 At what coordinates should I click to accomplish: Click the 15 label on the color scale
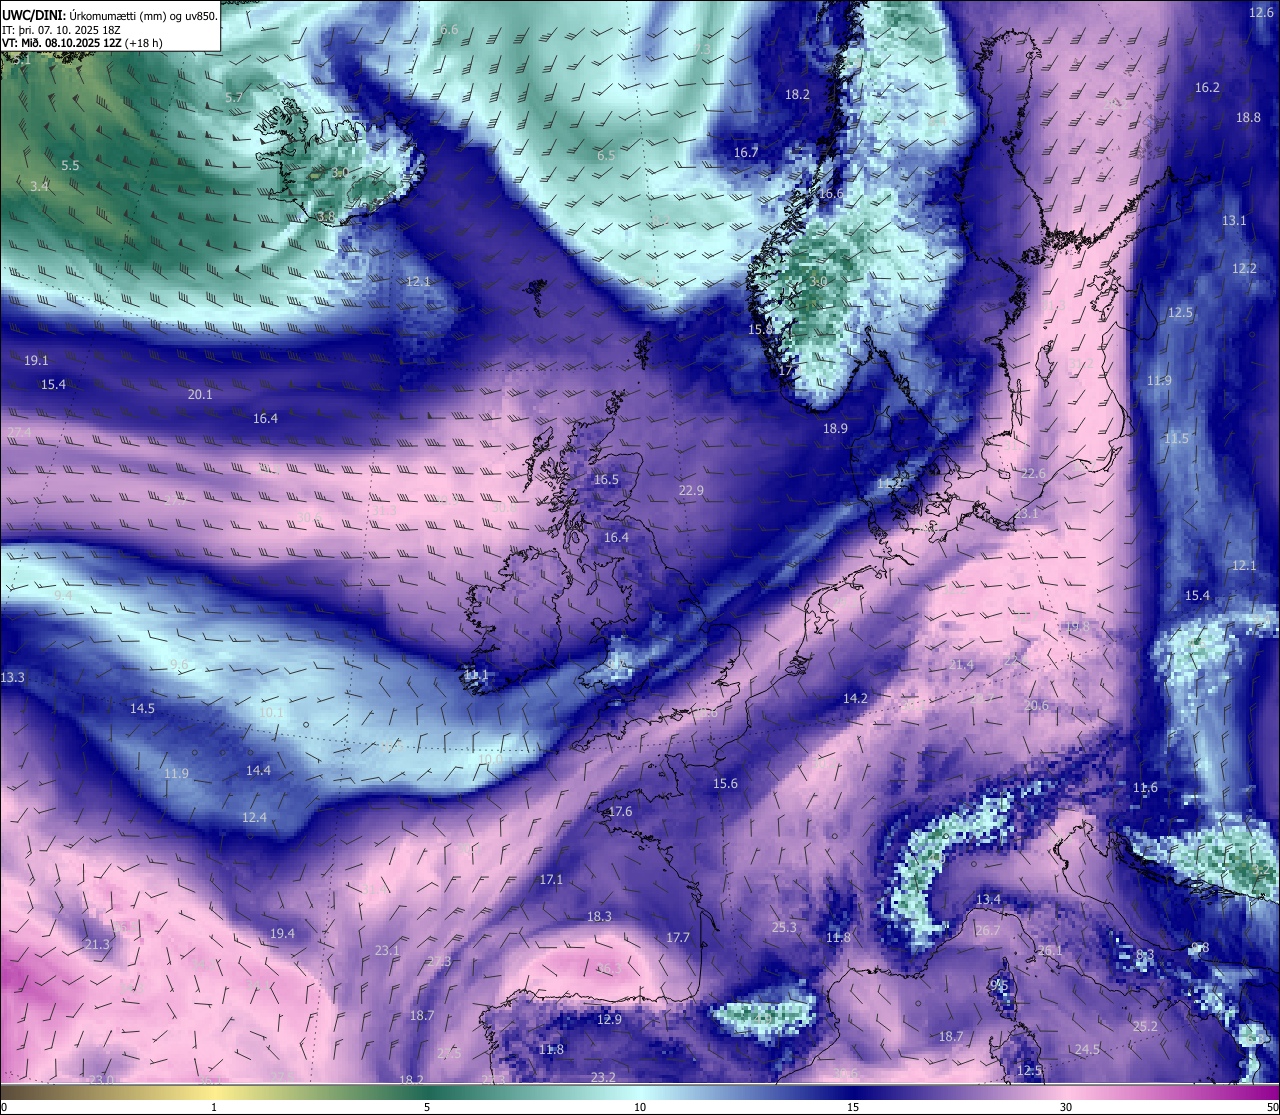(x=853, y=1107)
